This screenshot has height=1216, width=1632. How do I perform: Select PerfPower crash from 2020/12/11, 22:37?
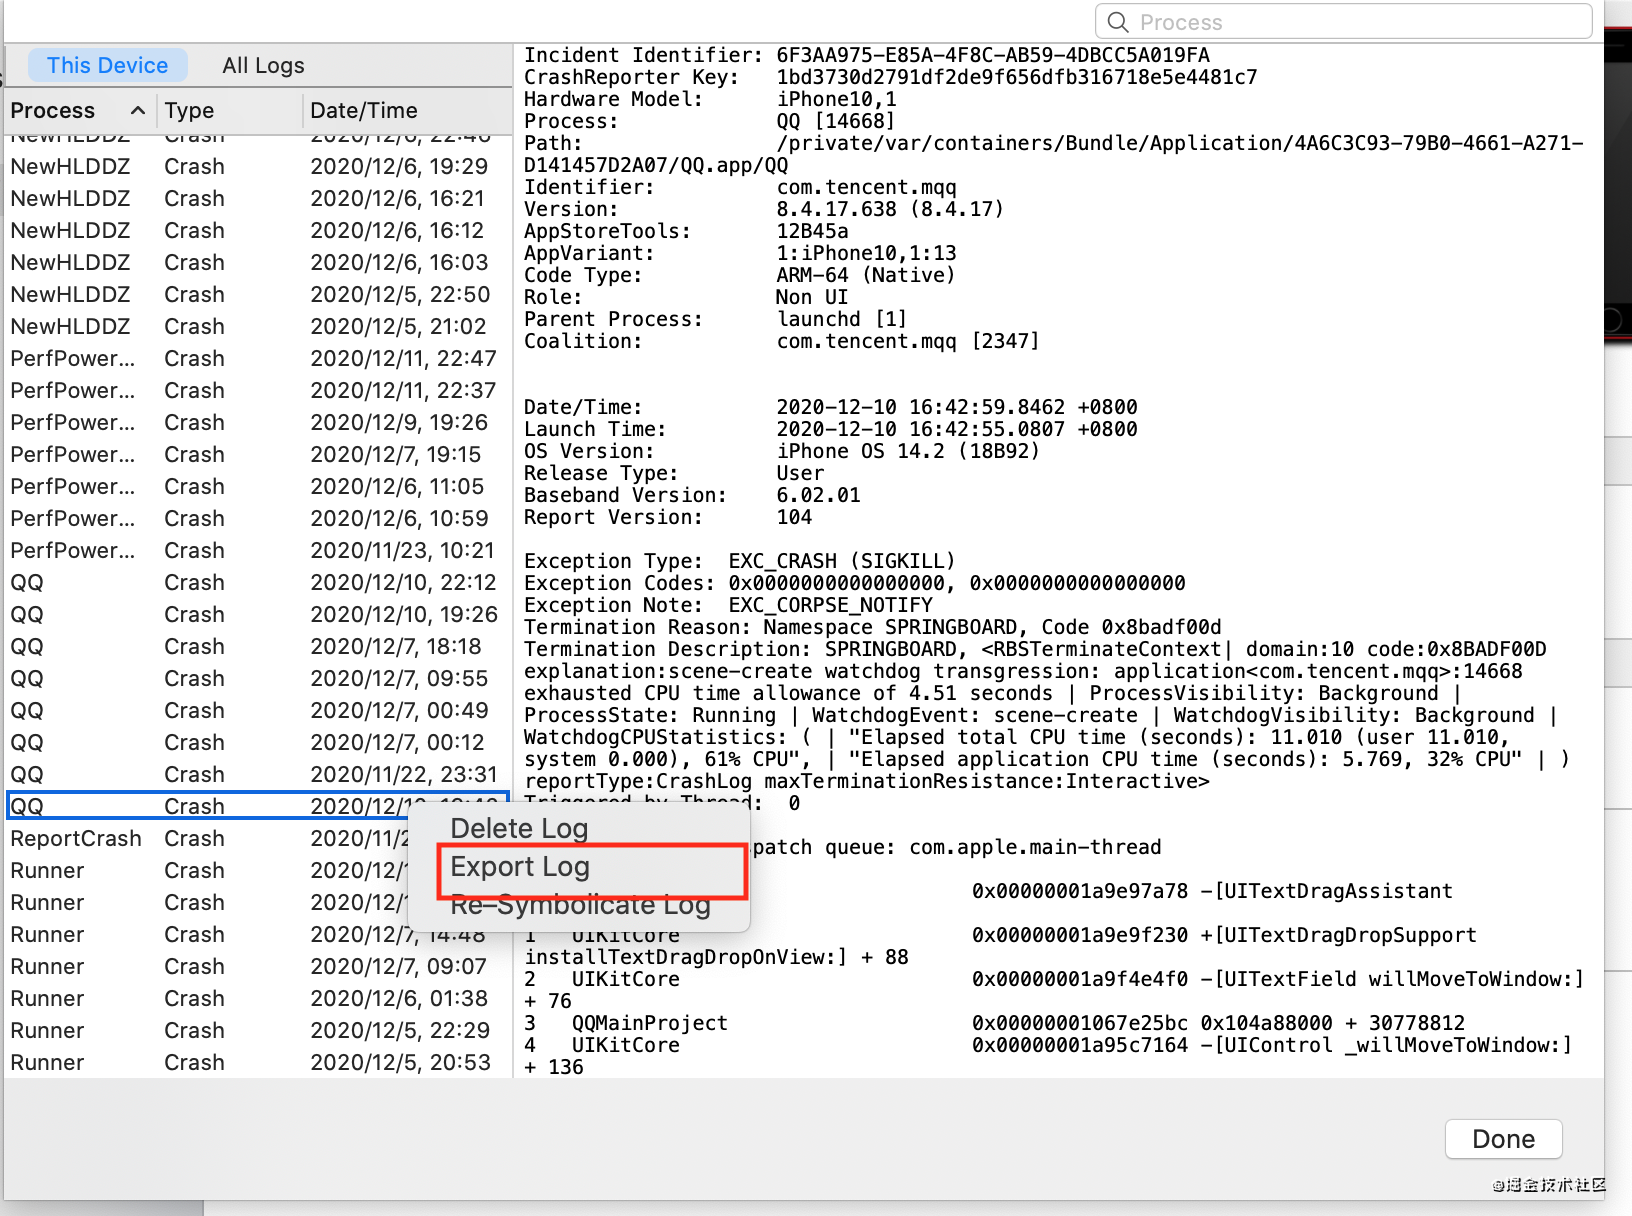click(x=258, y=390)
